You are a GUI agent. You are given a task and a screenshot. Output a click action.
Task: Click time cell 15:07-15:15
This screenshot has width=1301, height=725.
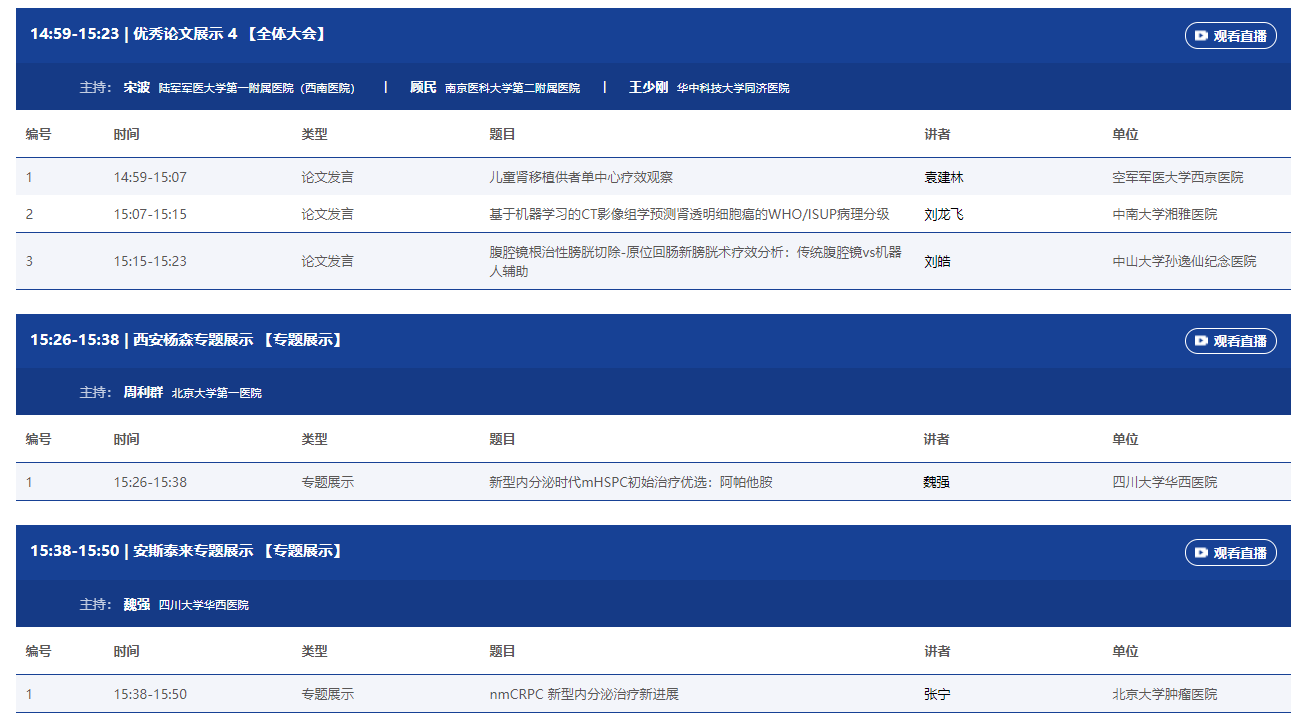point(150,214)
